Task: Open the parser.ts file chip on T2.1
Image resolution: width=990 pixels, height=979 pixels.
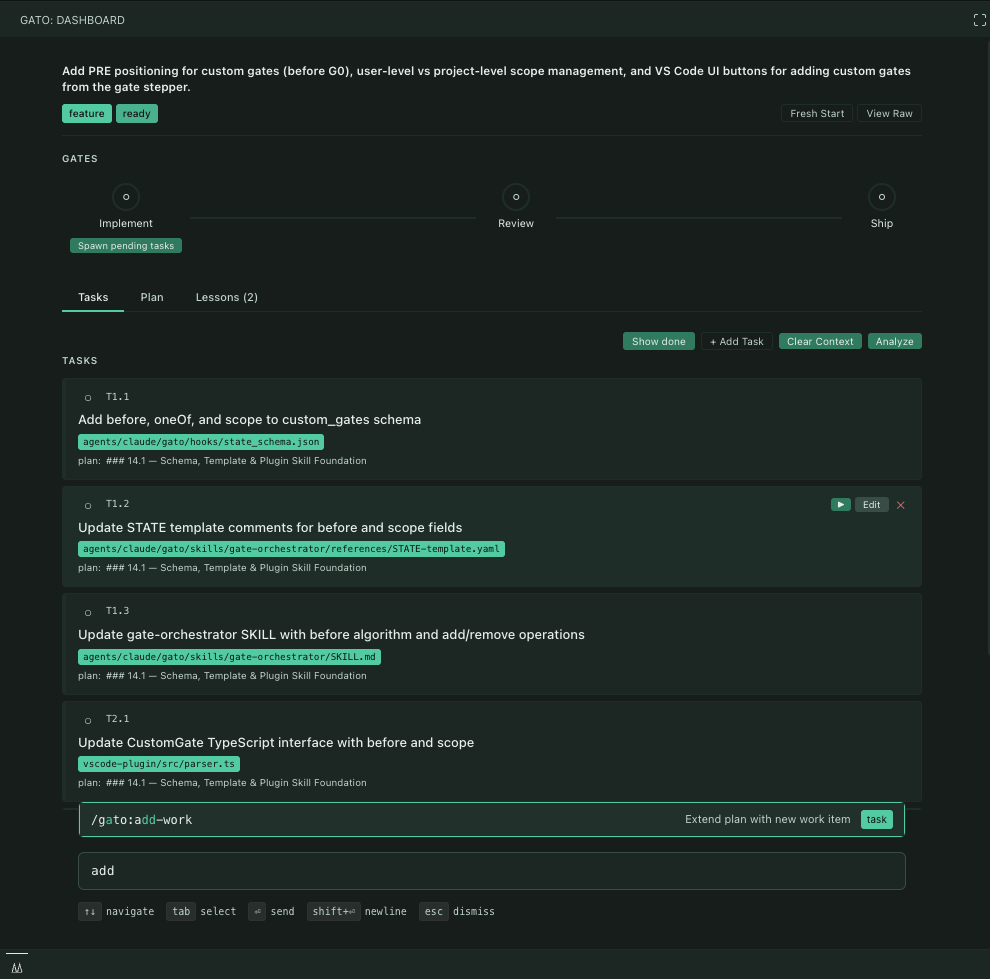Action: [158, 762]
